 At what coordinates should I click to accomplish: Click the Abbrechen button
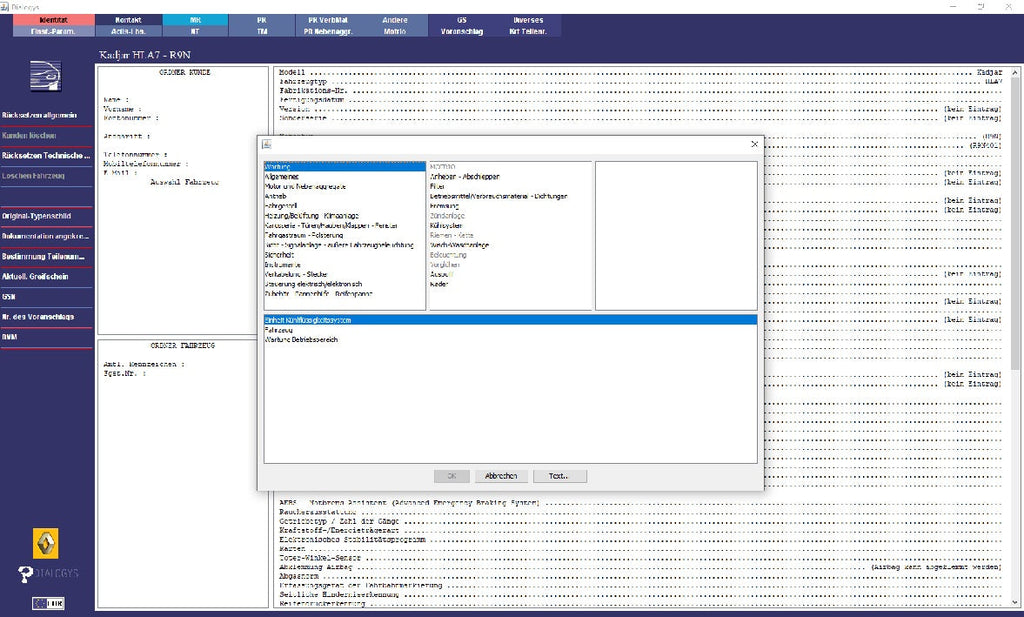pos(501,476)
